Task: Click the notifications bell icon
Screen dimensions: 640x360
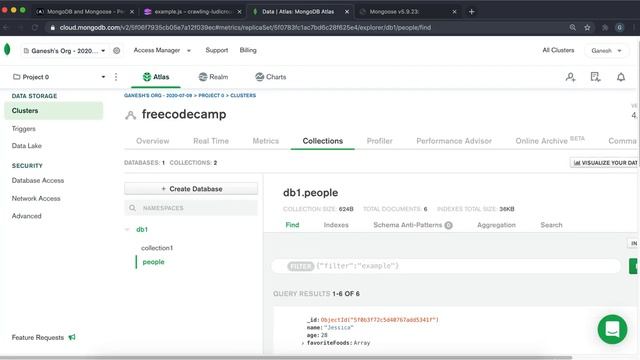Action: (620, 77)
